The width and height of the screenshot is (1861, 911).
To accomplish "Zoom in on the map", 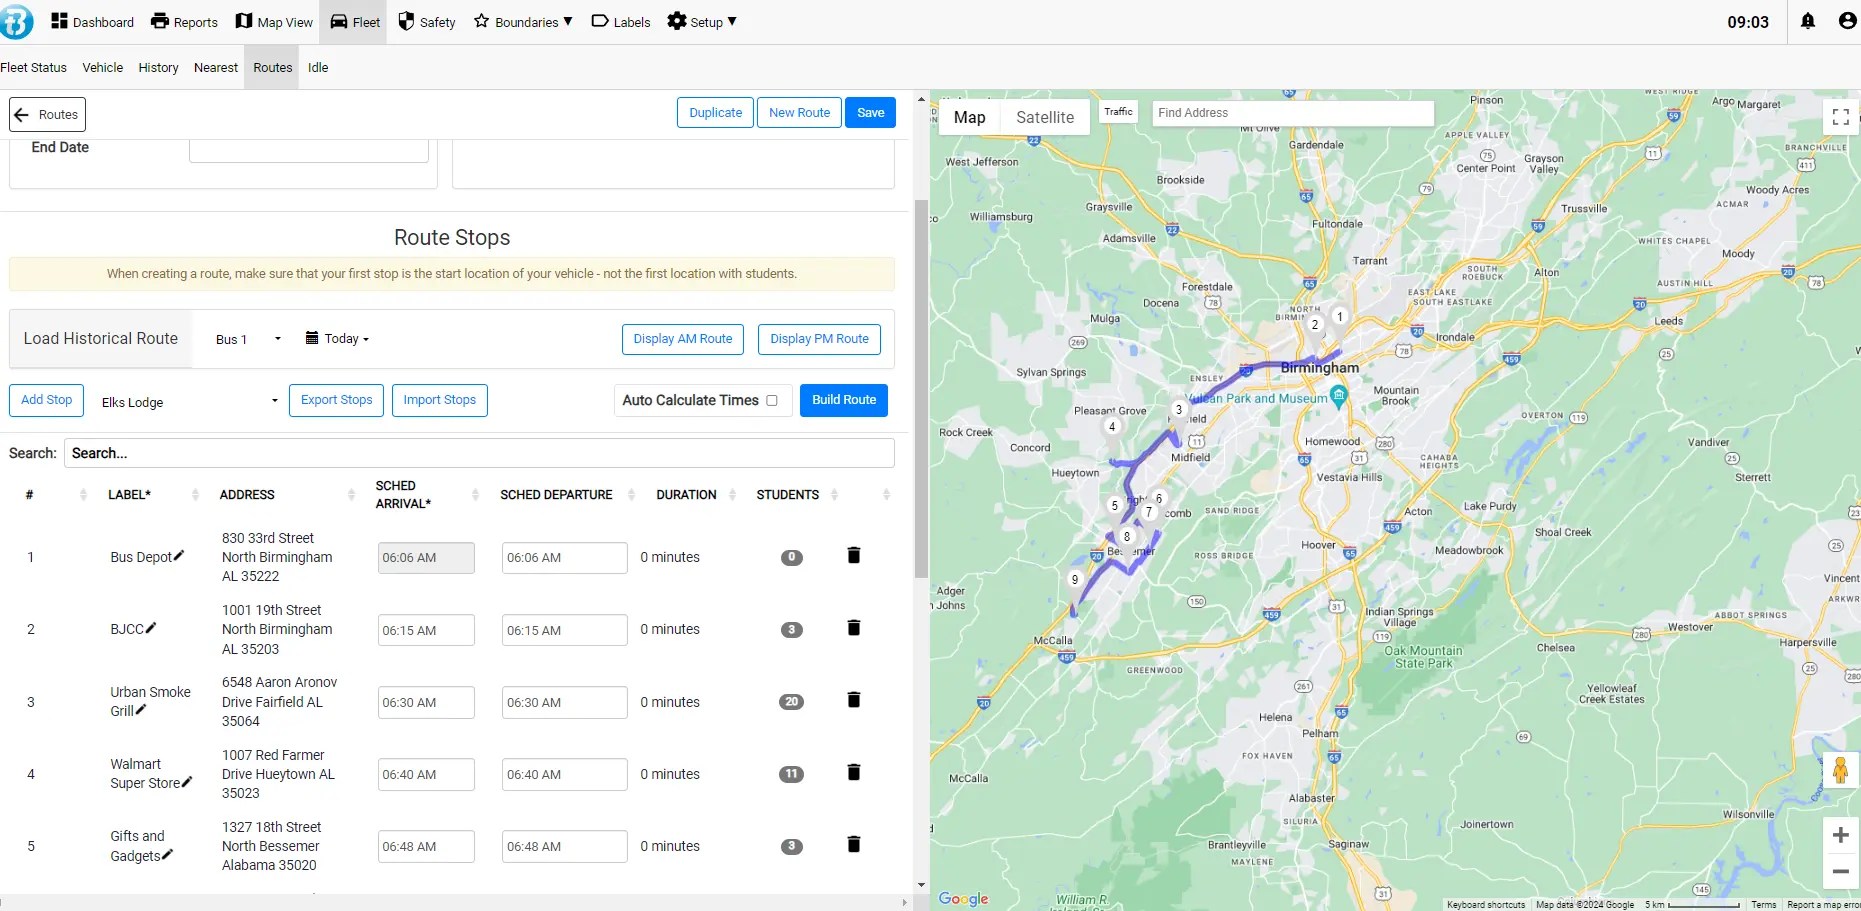I will pyautogui.click(x=1840, y=835).
